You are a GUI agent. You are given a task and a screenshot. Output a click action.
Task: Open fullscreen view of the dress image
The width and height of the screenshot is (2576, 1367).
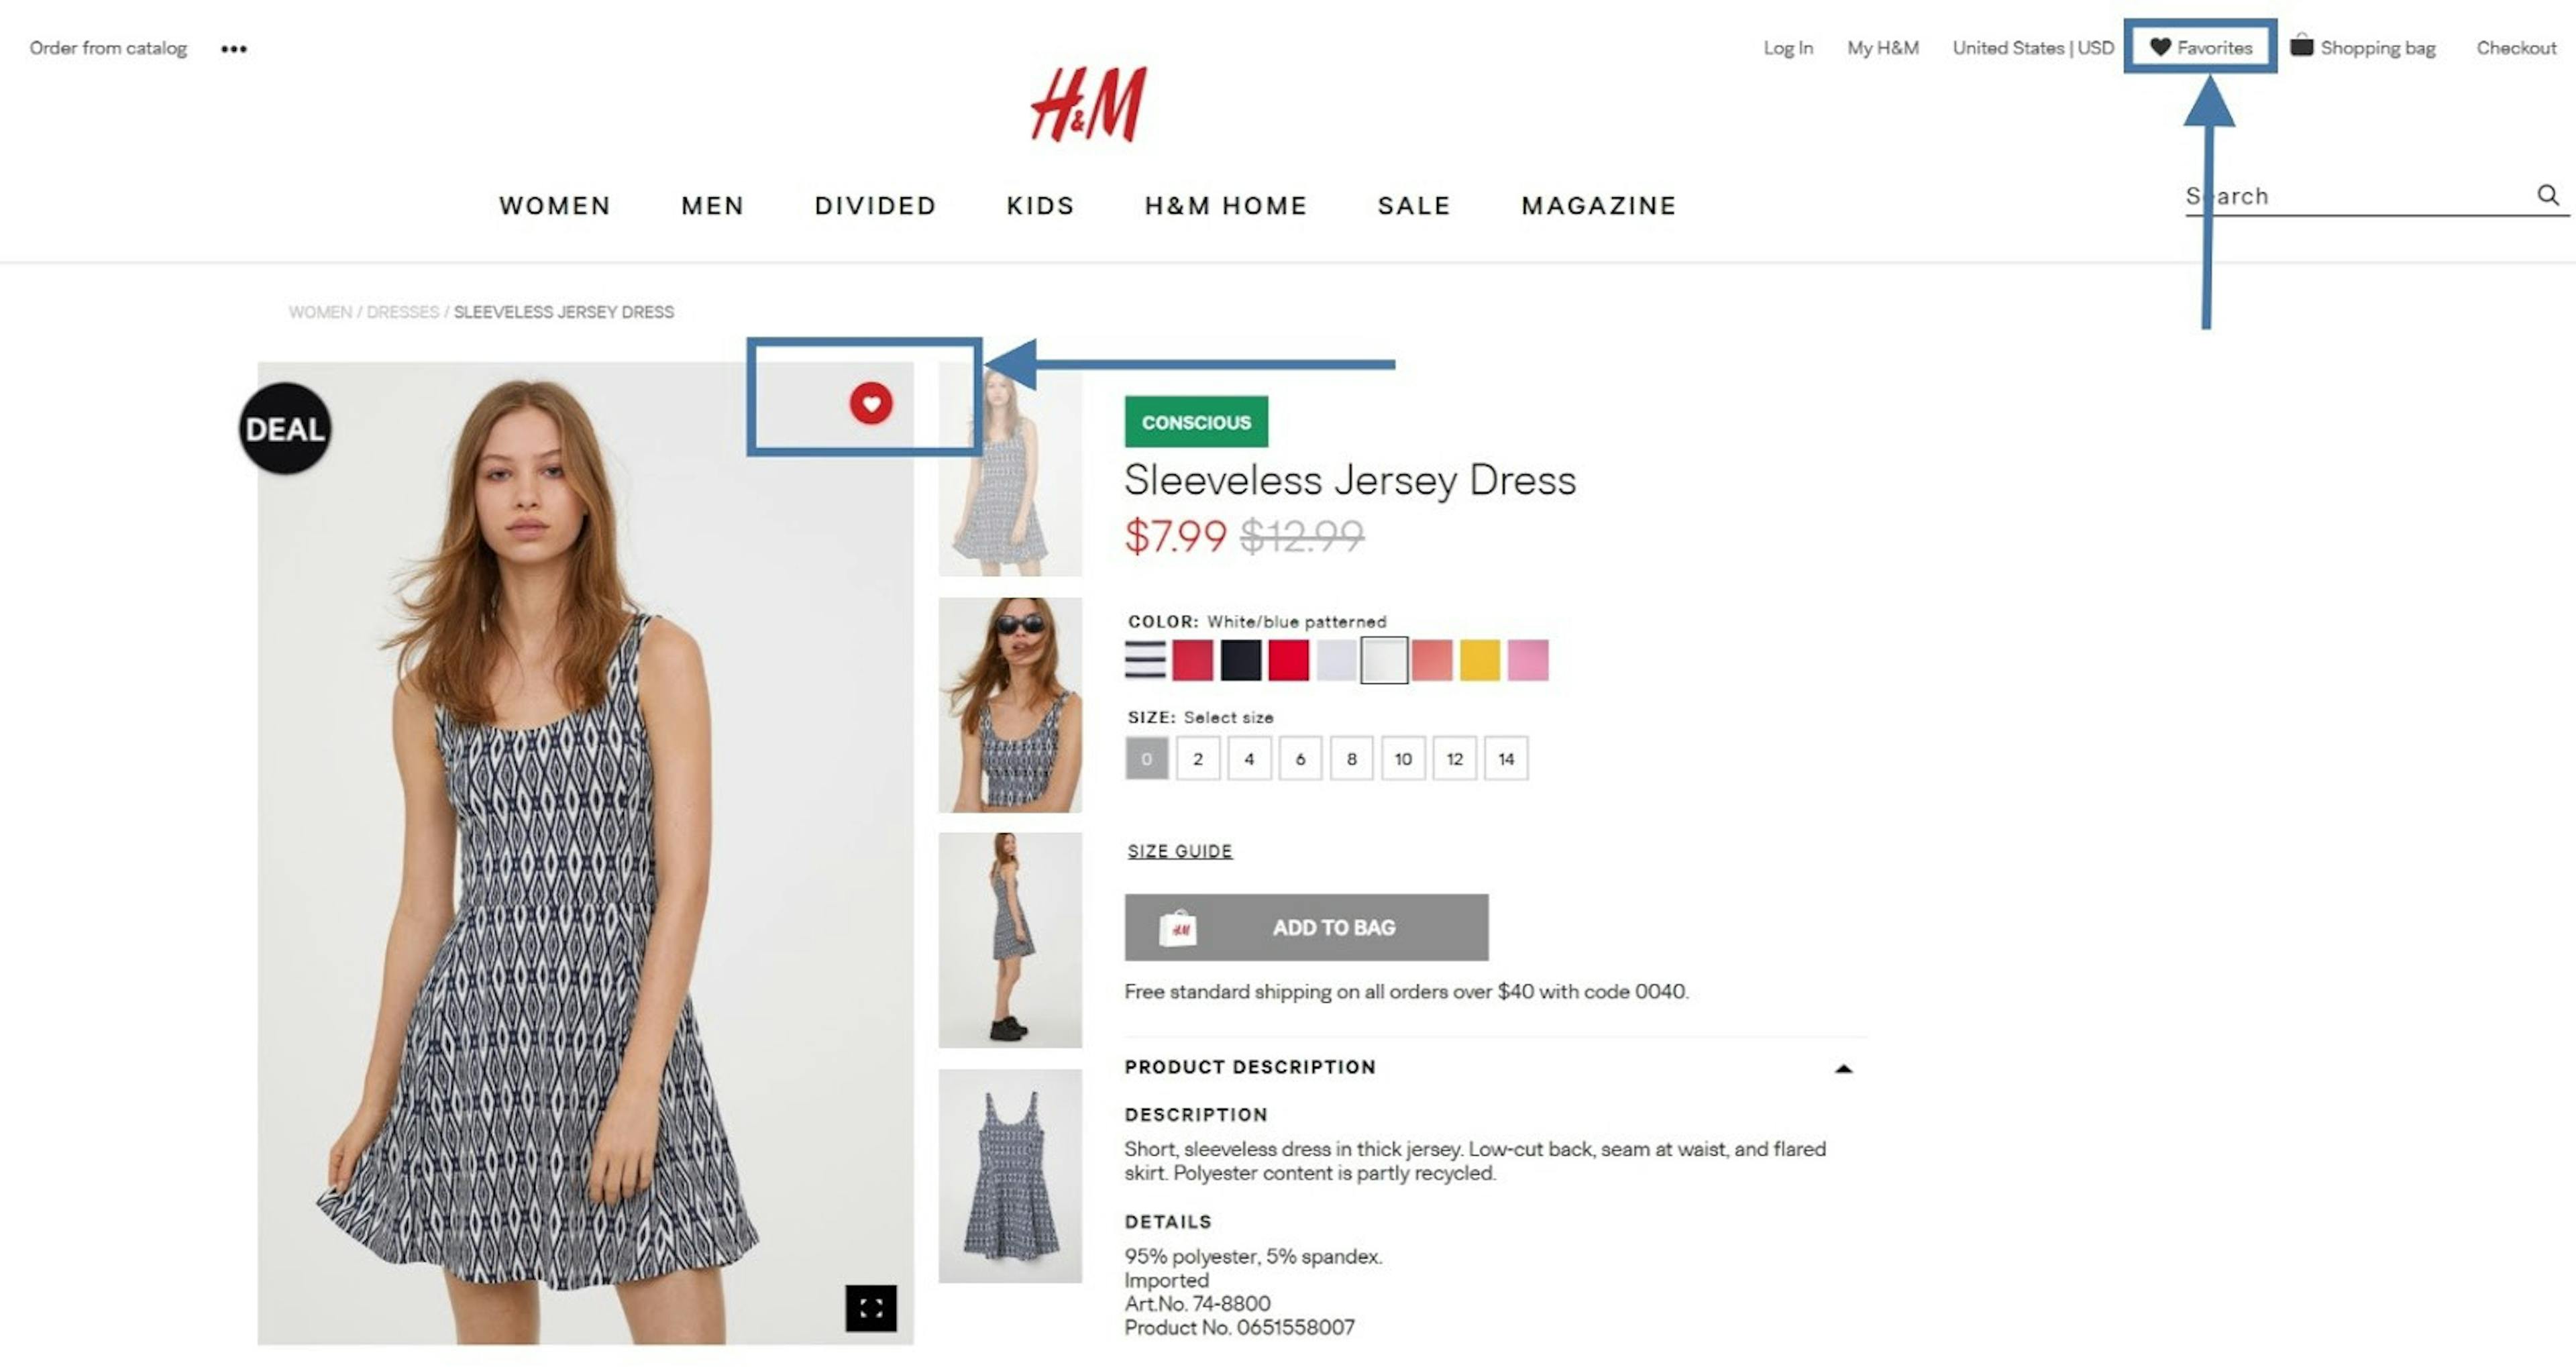point(871,1308)
